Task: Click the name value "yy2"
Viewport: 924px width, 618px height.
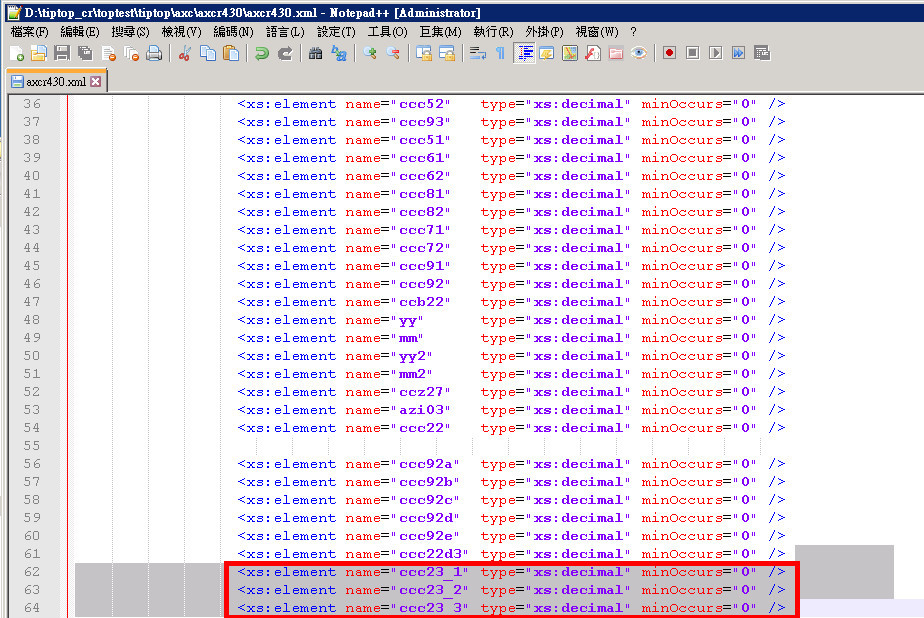Action: [x=412, y=356]
